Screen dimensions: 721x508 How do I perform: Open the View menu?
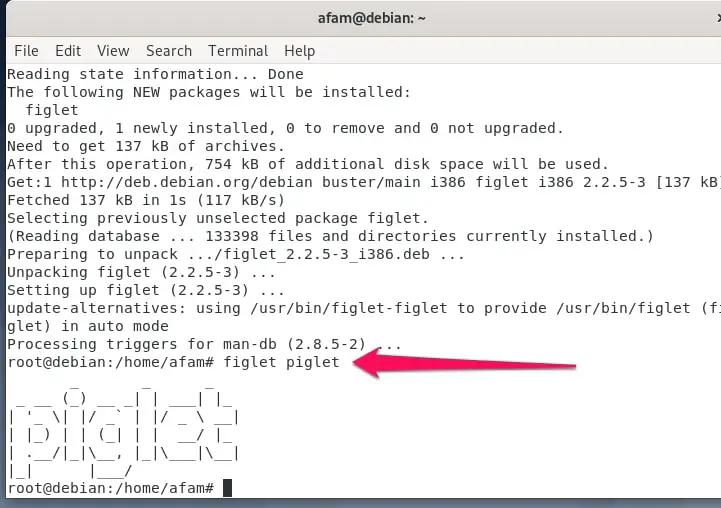[113, 51]
